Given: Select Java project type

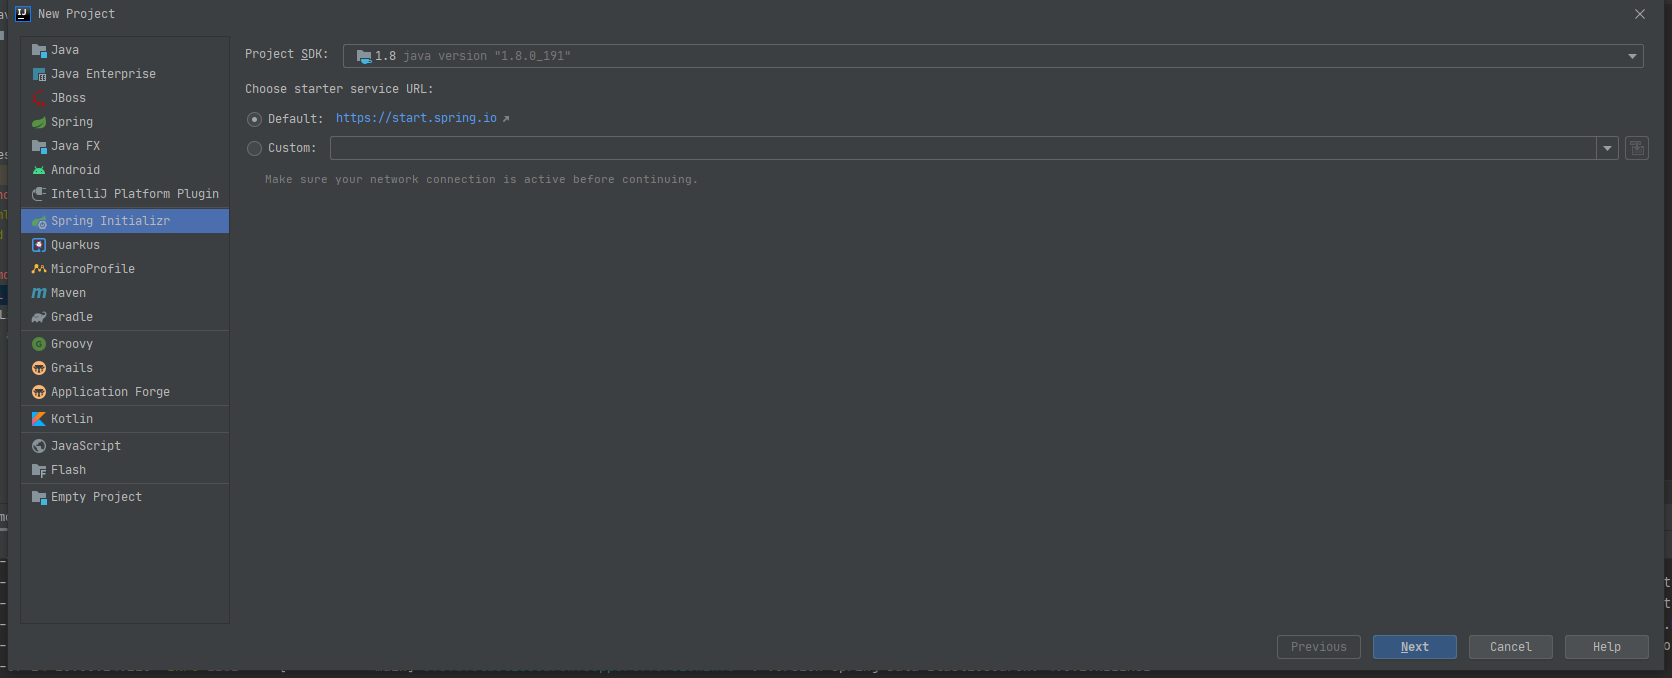Looking at the screenshot, I should [125, 50].
